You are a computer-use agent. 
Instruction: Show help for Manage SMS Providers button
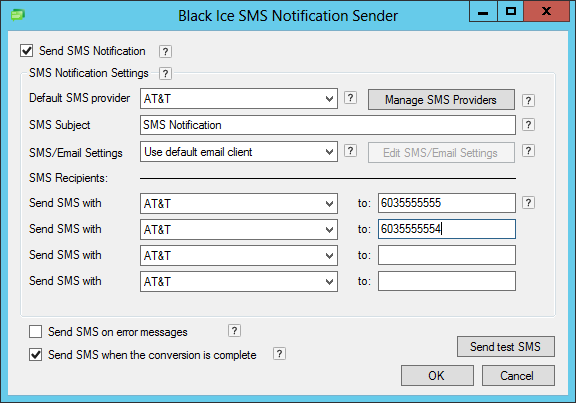[528, 100]
